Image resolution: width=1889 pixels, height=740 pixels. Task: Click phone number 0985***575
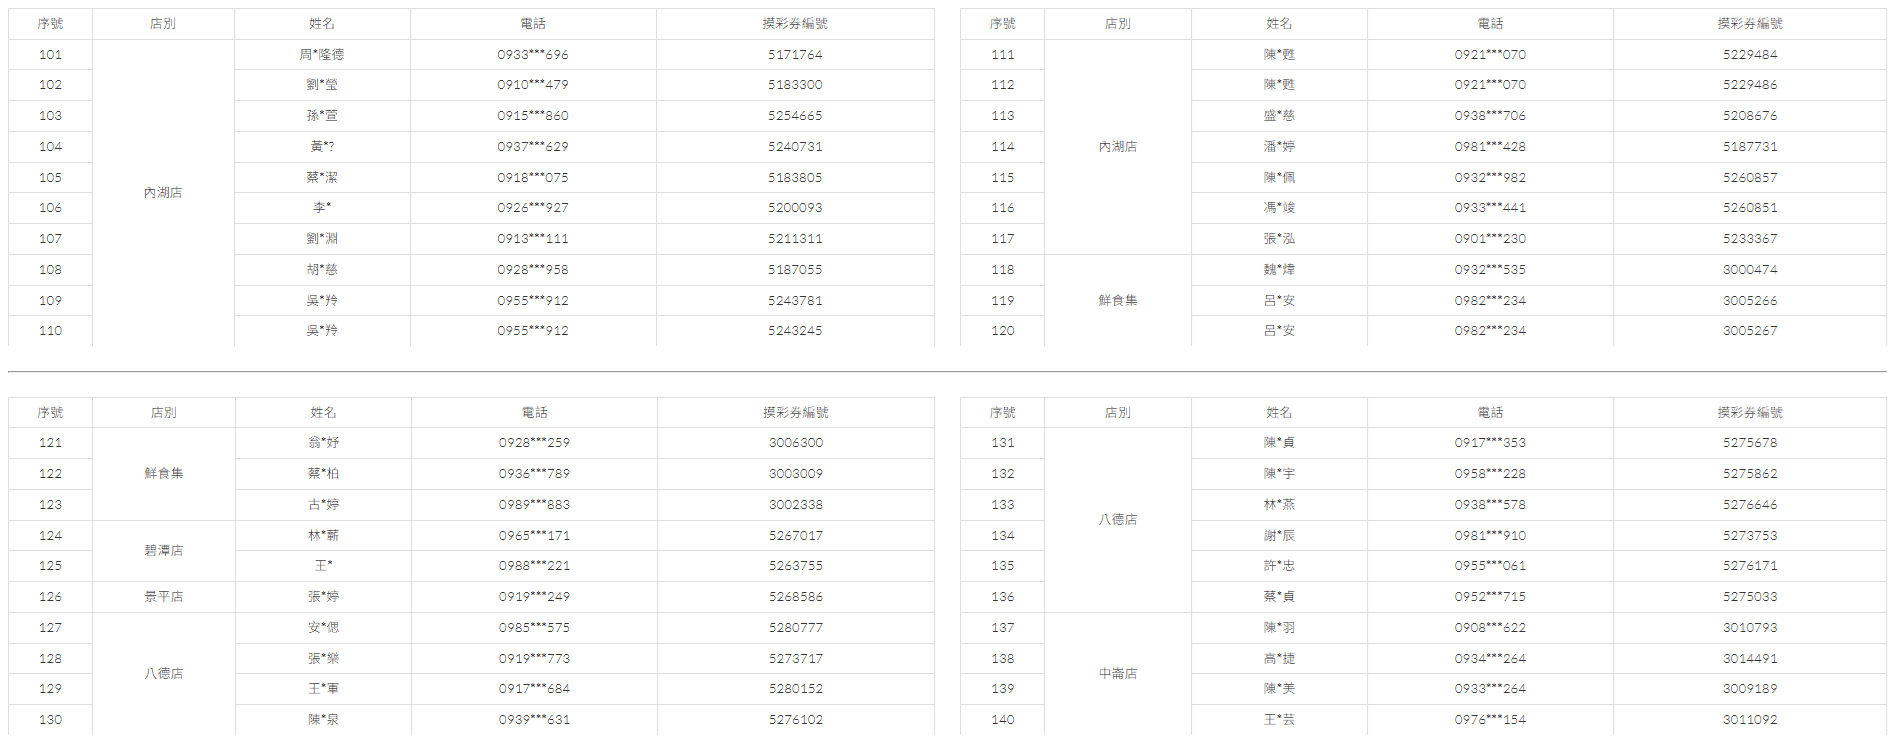(x=534, y=628)
